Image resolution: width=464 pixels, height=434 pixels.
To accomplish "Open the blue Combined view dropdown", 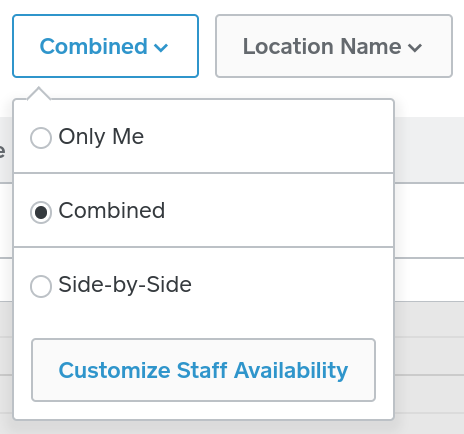I will tap(105, 46).
